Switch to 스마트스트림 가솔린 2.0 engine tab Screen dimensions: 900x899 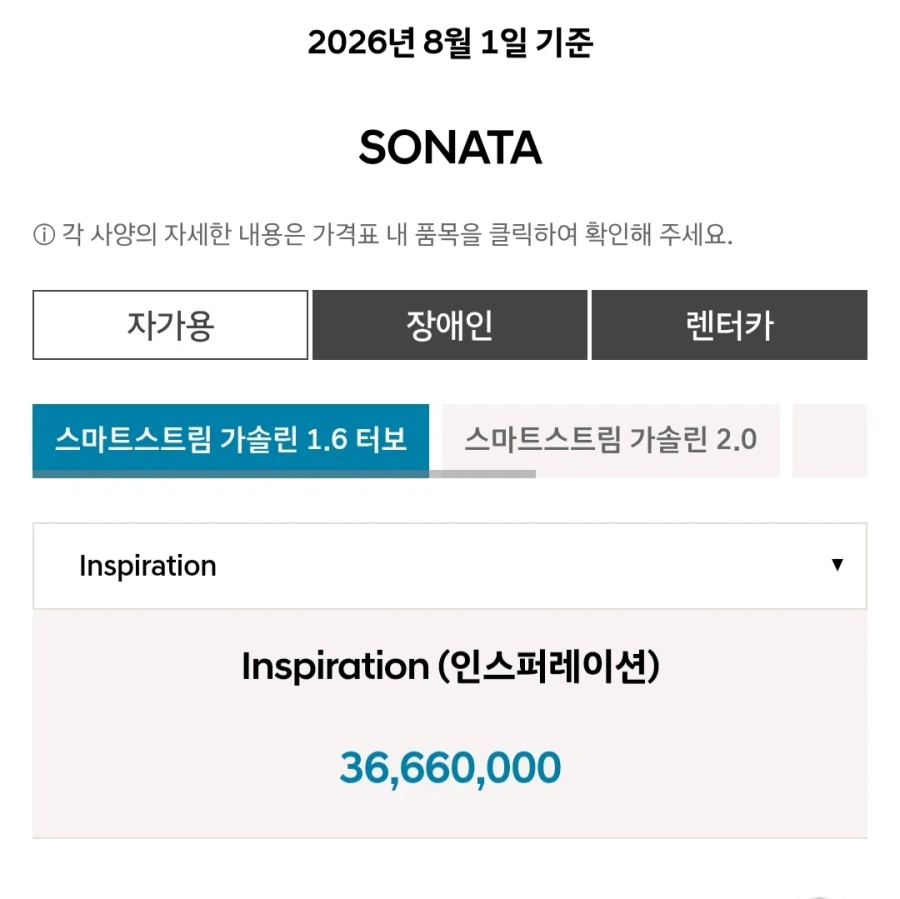click(611, 440)
